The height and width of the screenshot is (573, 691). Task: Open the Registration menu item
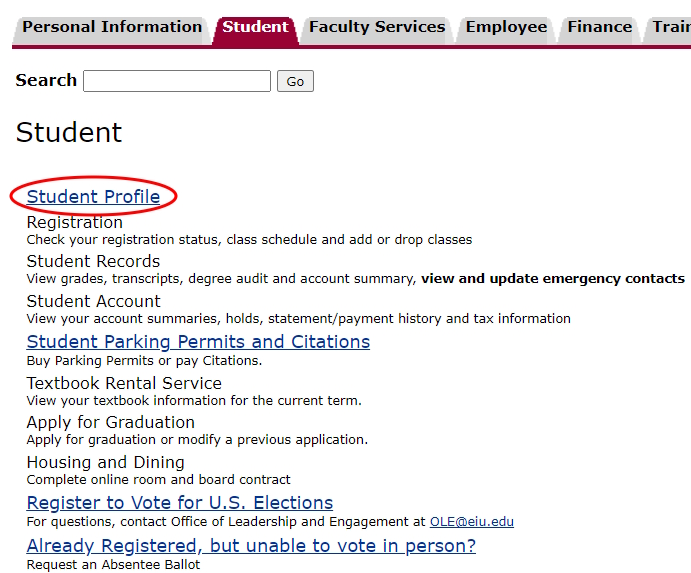click(x=75, y=222)
